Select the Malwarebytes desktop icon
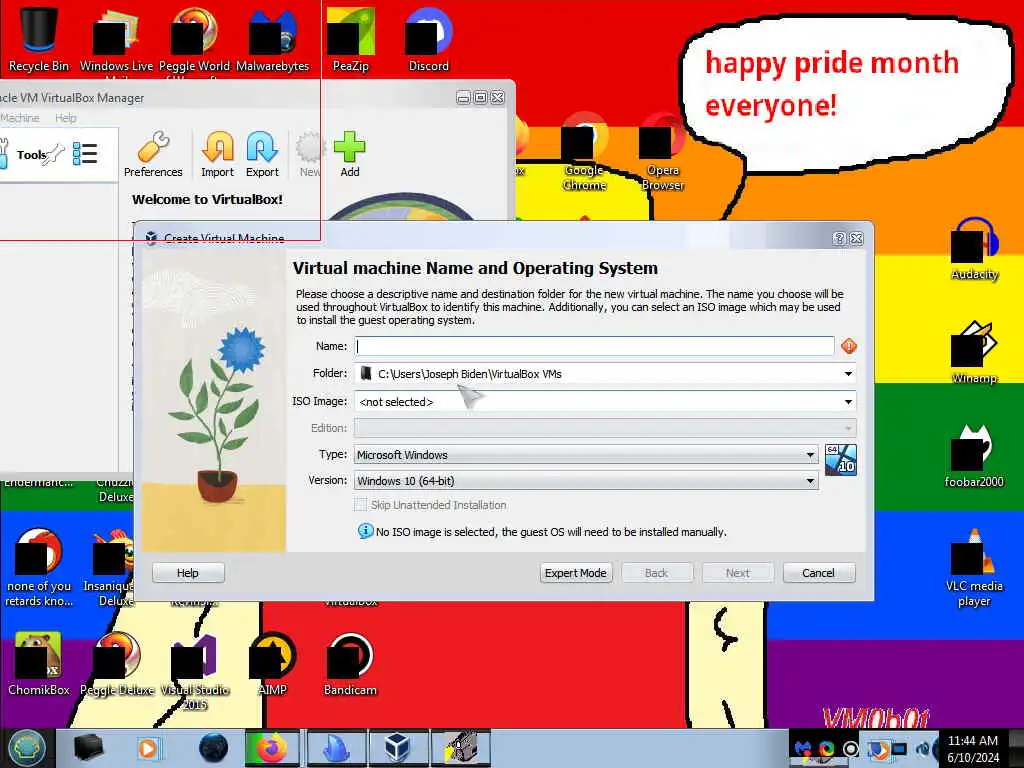This screenshot has width=1024, height=768. pyautogui.click(x=272, y=39)
